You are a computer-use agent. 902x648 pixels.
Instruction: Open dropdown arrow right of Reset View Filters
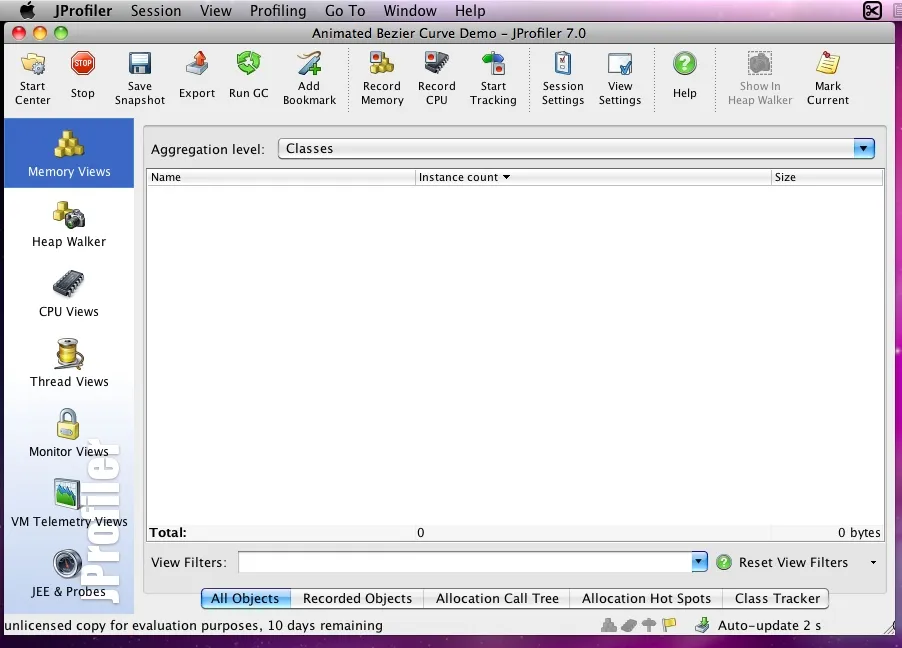(x=873, y=562)
